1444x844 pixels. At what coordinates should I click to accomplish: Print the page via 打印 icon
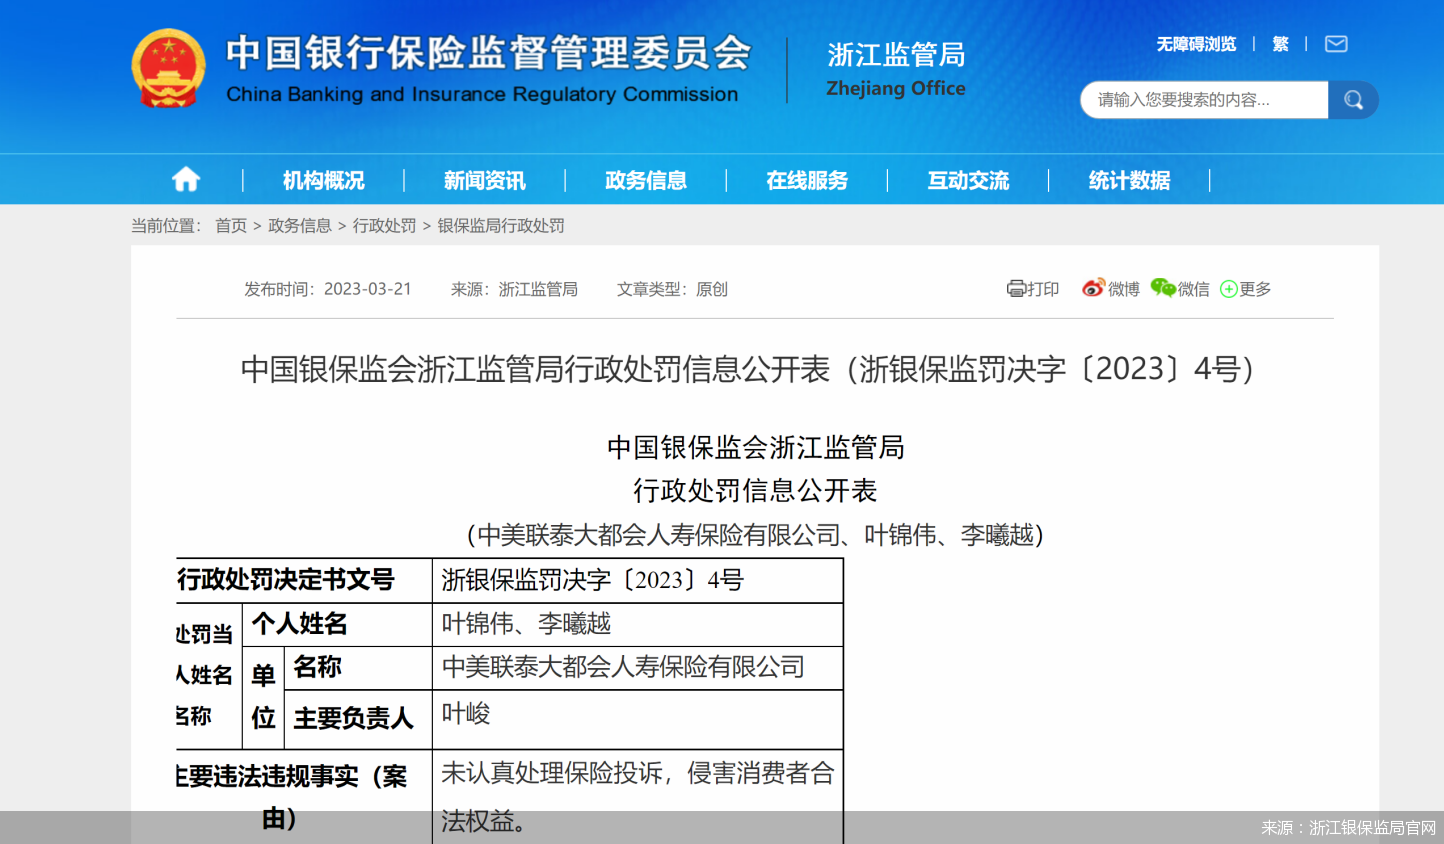1033,289
